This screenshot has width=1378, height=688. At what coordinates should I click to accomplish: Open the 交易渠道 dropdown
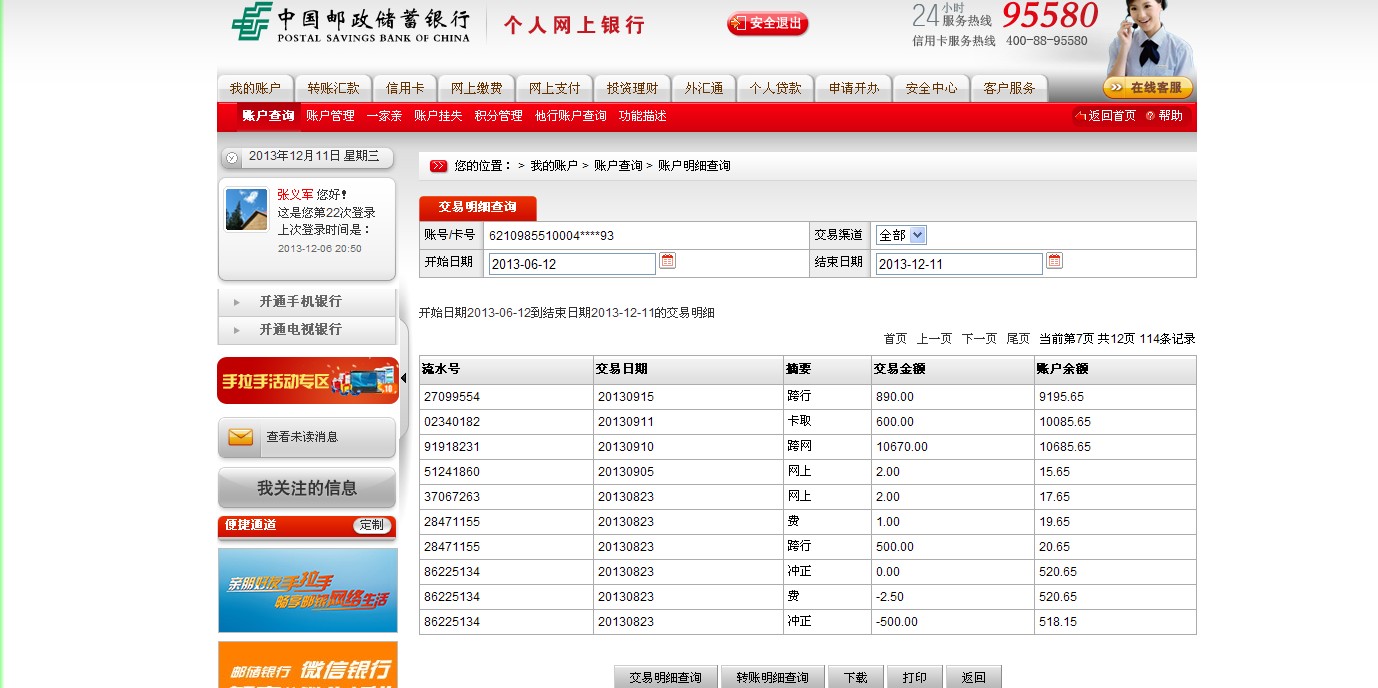coord(901,235)
